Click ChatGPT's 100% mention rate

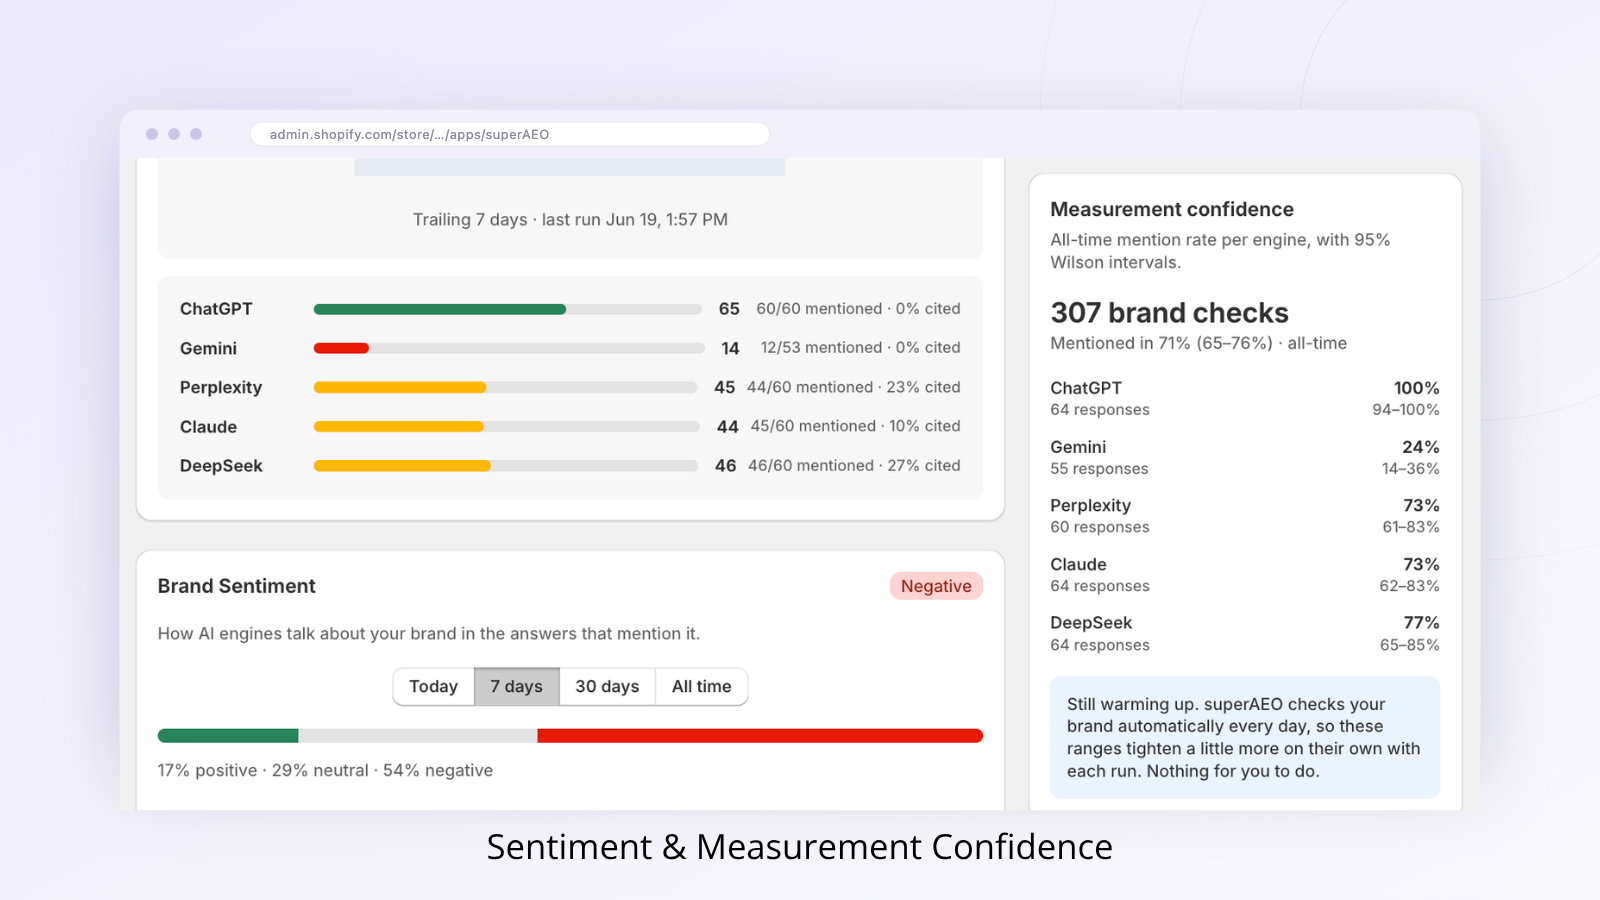[1417, 388]
